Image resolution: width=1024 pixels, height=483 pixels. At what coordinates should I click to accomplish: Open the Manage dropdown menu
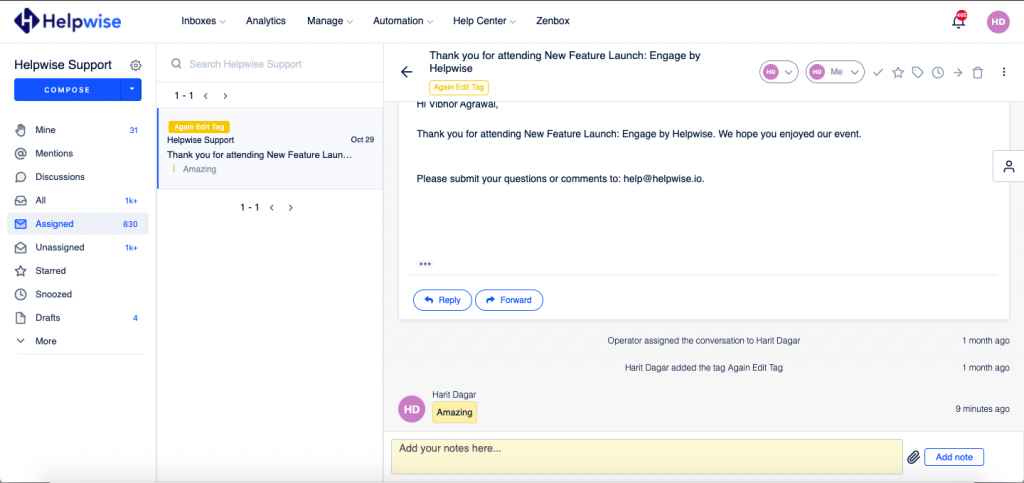pos(330,21)
